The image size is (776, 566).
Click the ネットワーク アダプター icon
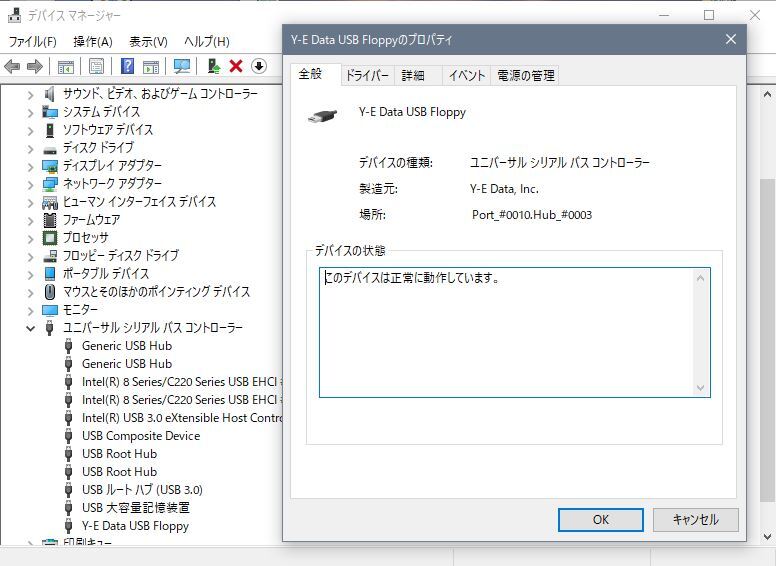pos(49,184)
